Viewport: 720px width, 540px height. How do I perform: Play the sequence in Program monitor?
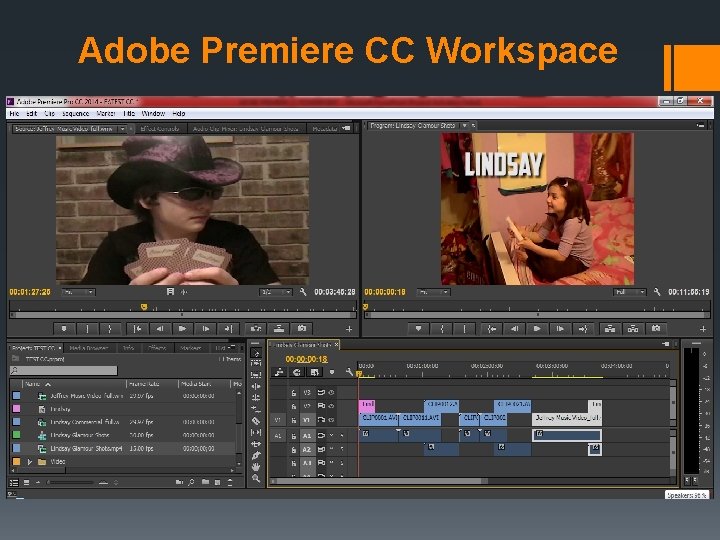click(x=536, y=328)
